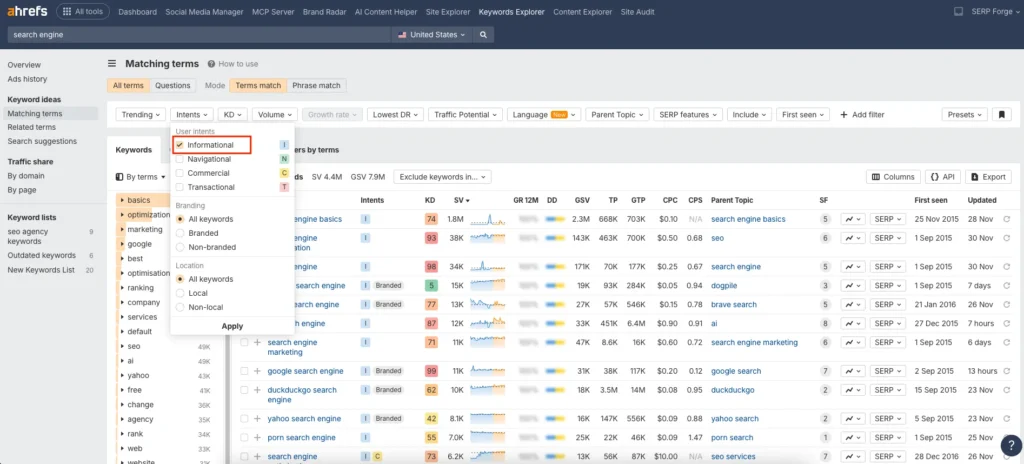This screenshot has height=464, width=1024.
Task: Click the yellow KD 42 badge
Action: (431, 419)
